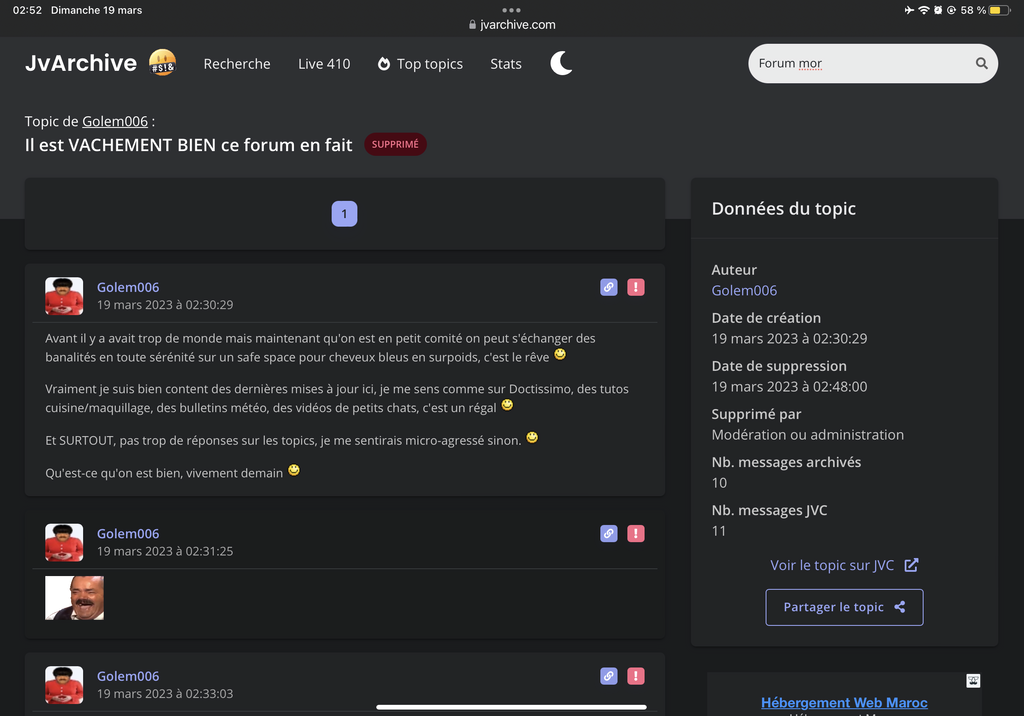Report the first message with red alert icon
1024x716 pixels.
635,287
